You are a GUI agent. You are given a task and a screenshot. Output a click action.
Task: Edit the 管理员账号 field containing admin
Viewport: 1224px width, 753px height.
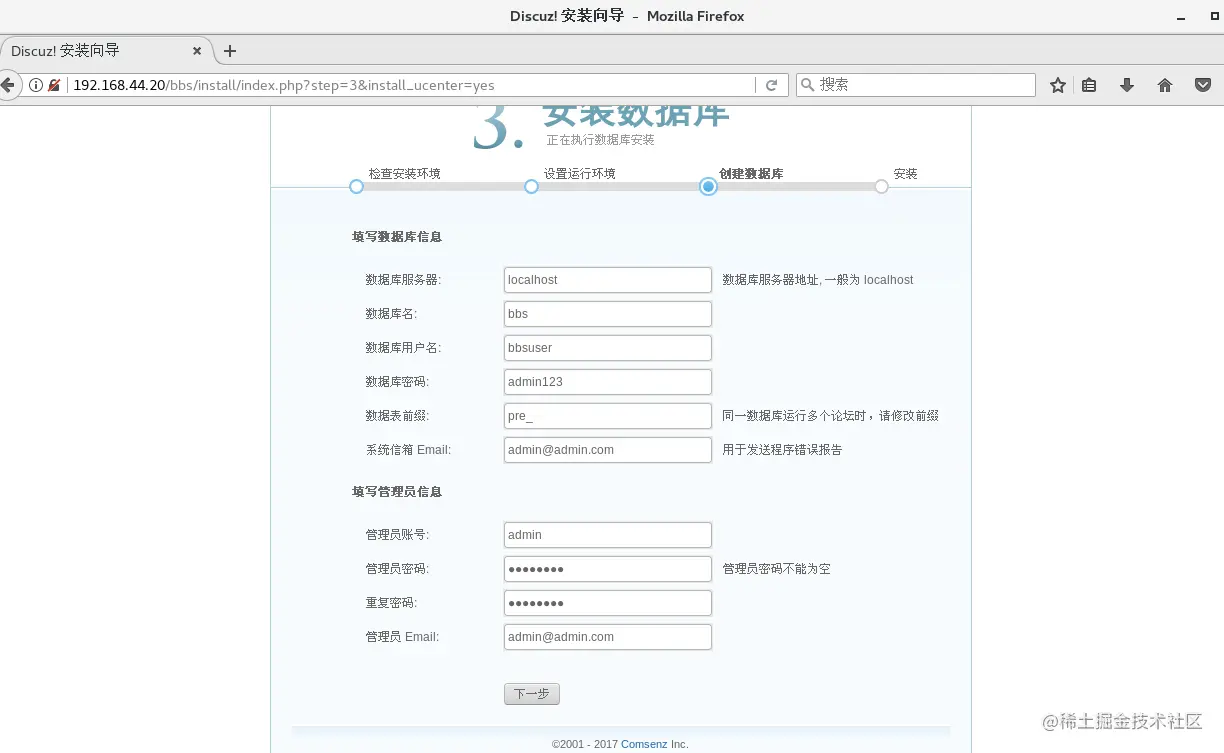coord(608,535)
